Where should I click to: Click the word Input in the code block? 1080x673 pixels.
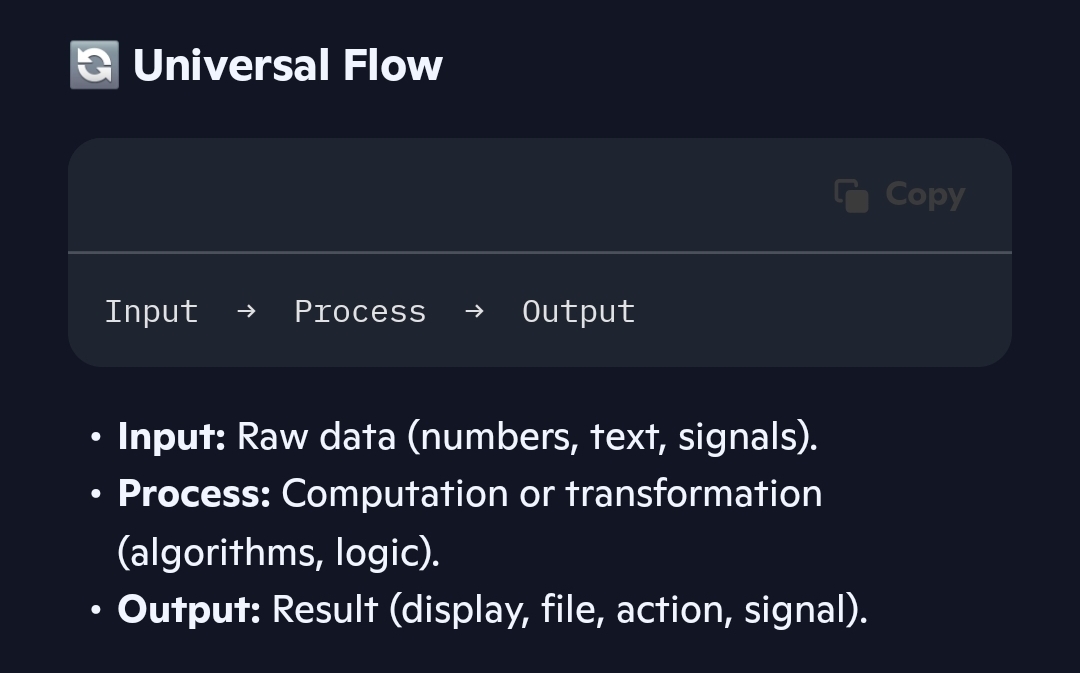point(151,311)
